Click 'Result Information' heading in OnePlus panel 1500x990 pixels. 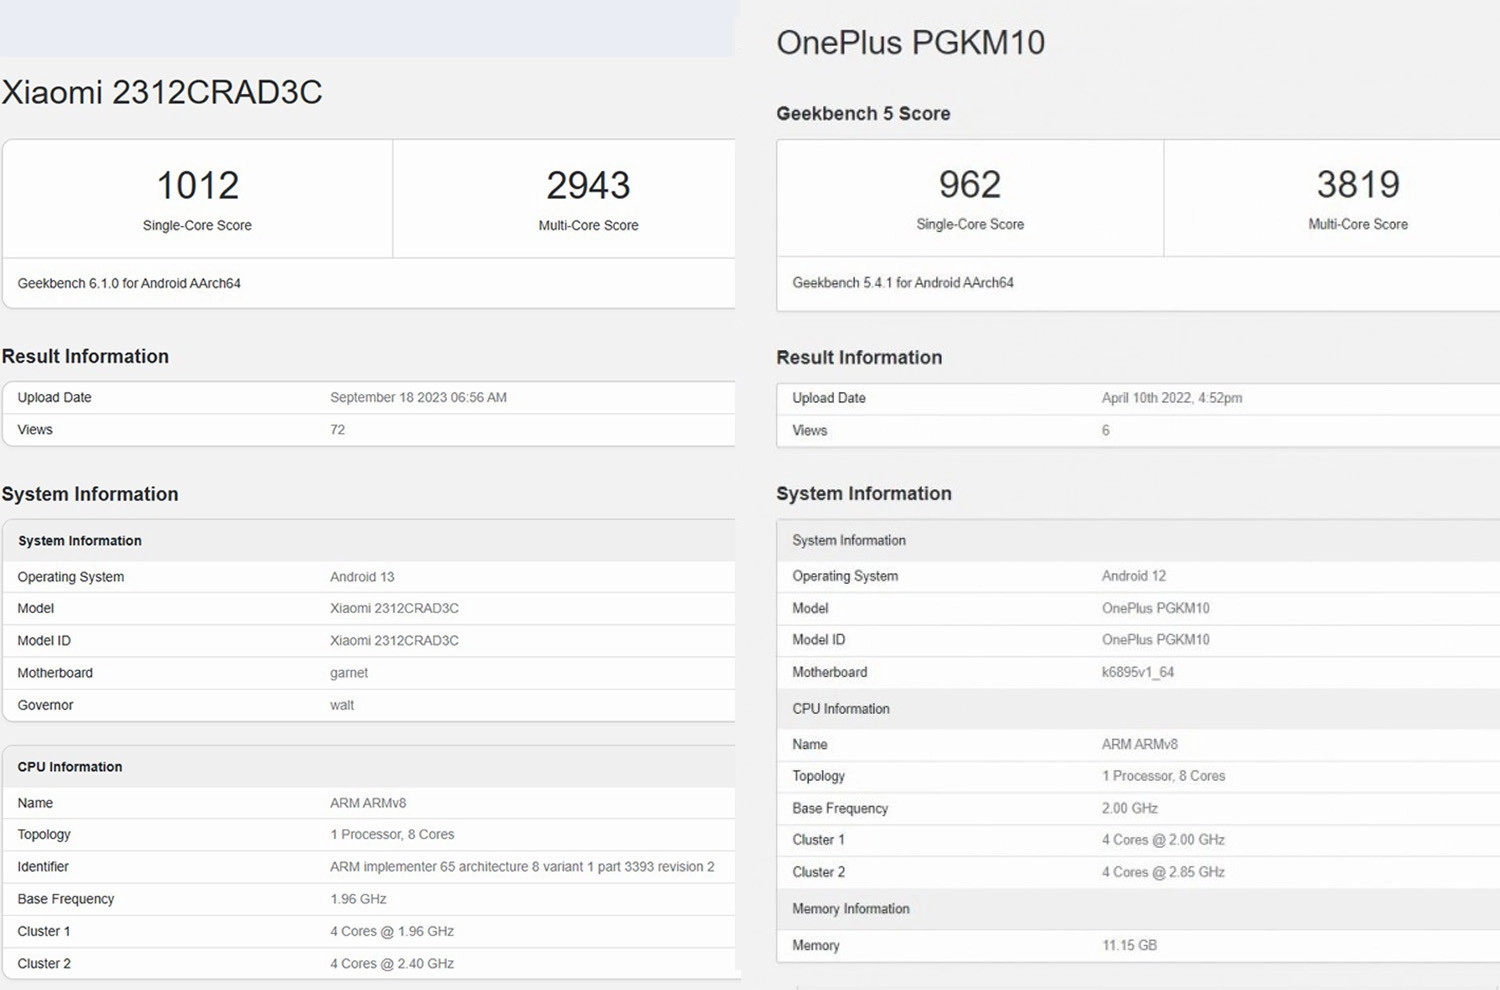[x=859, y=357]
